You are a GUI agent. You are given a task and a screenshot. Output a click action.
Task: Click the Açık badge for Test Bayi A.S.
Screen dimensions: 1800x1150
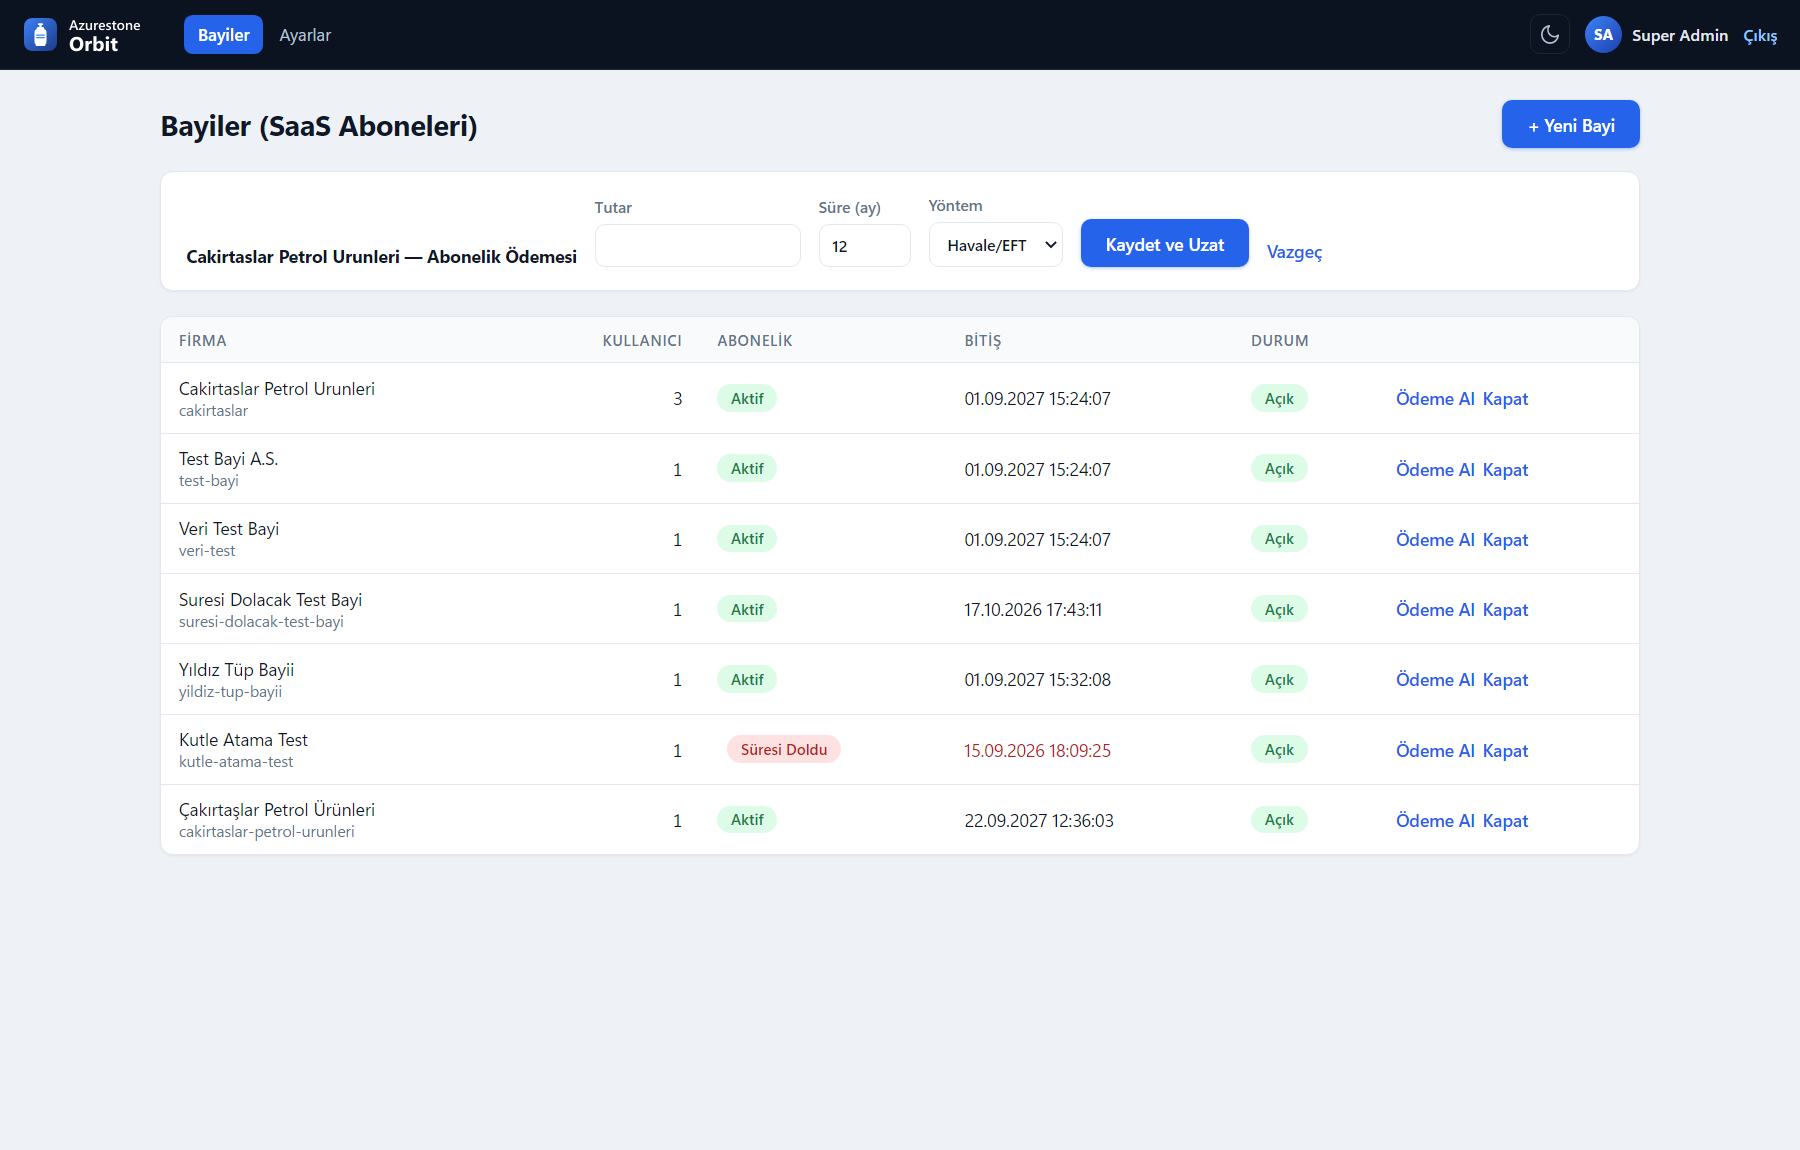pos(1279,469)
